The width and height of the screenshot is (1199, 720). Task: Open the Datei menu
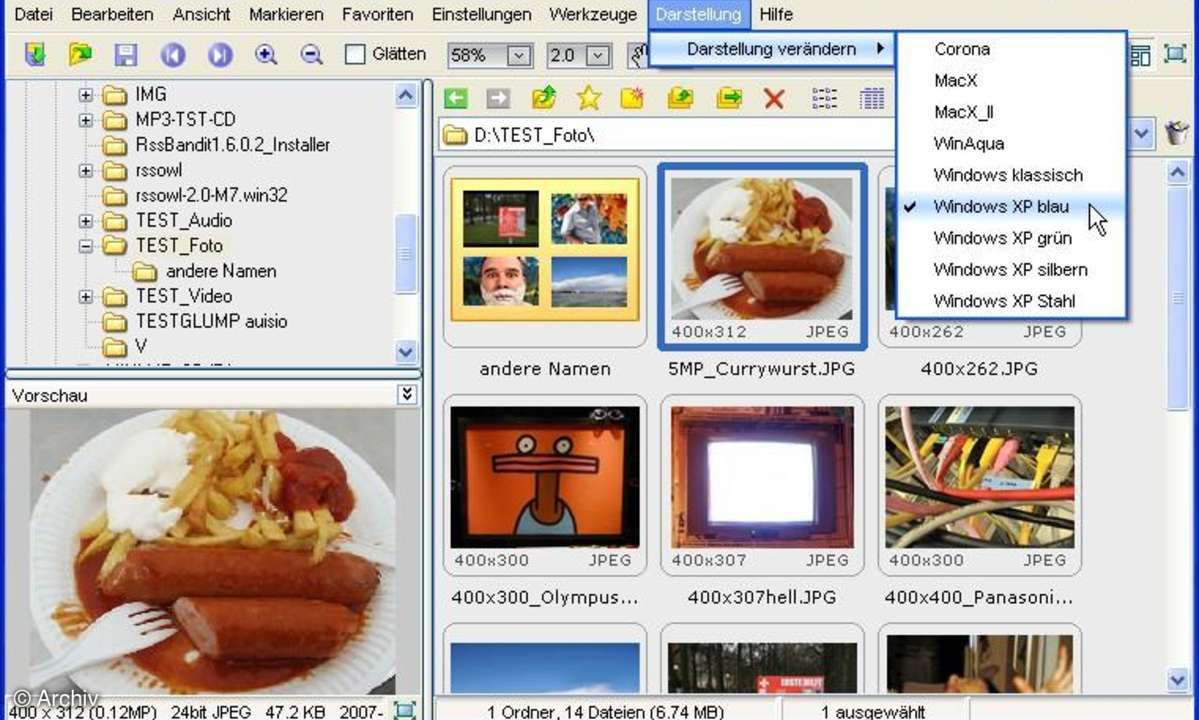tap(34, 14)
